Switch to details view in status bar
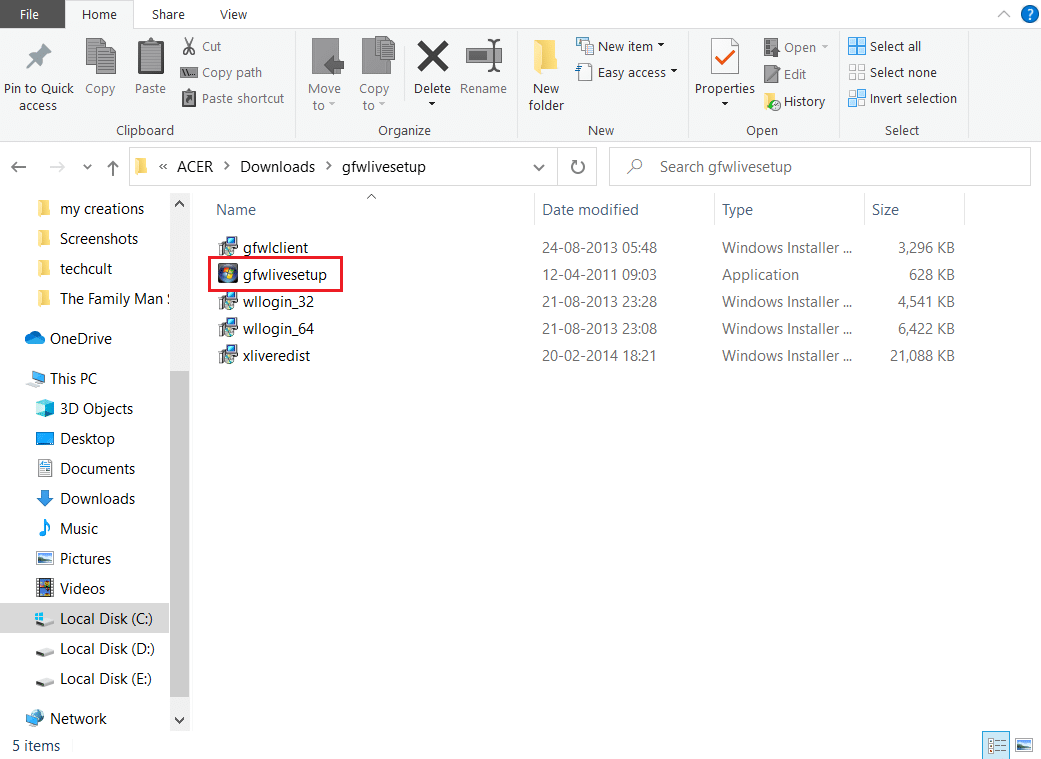 tap(996, 745)
